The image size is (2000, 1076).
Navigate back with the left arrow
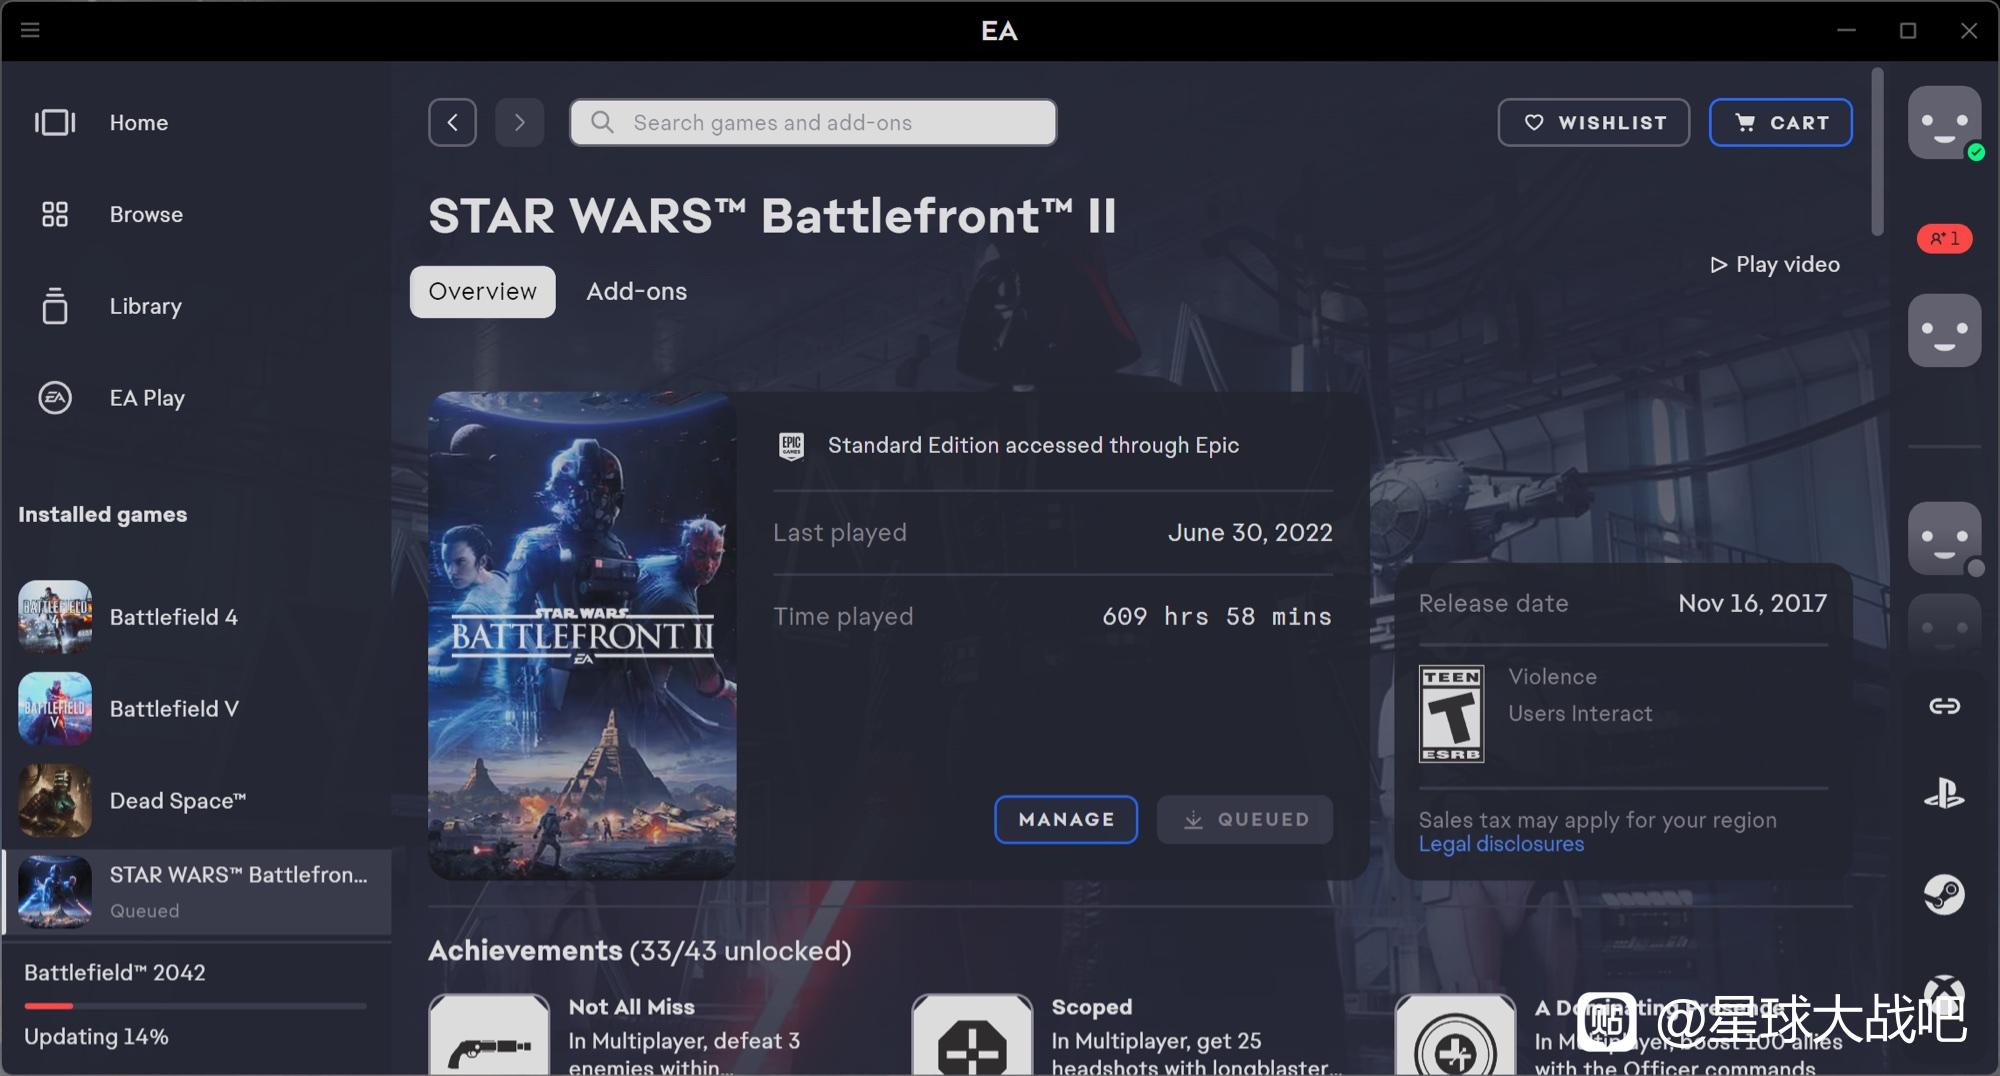pos(452,122)
